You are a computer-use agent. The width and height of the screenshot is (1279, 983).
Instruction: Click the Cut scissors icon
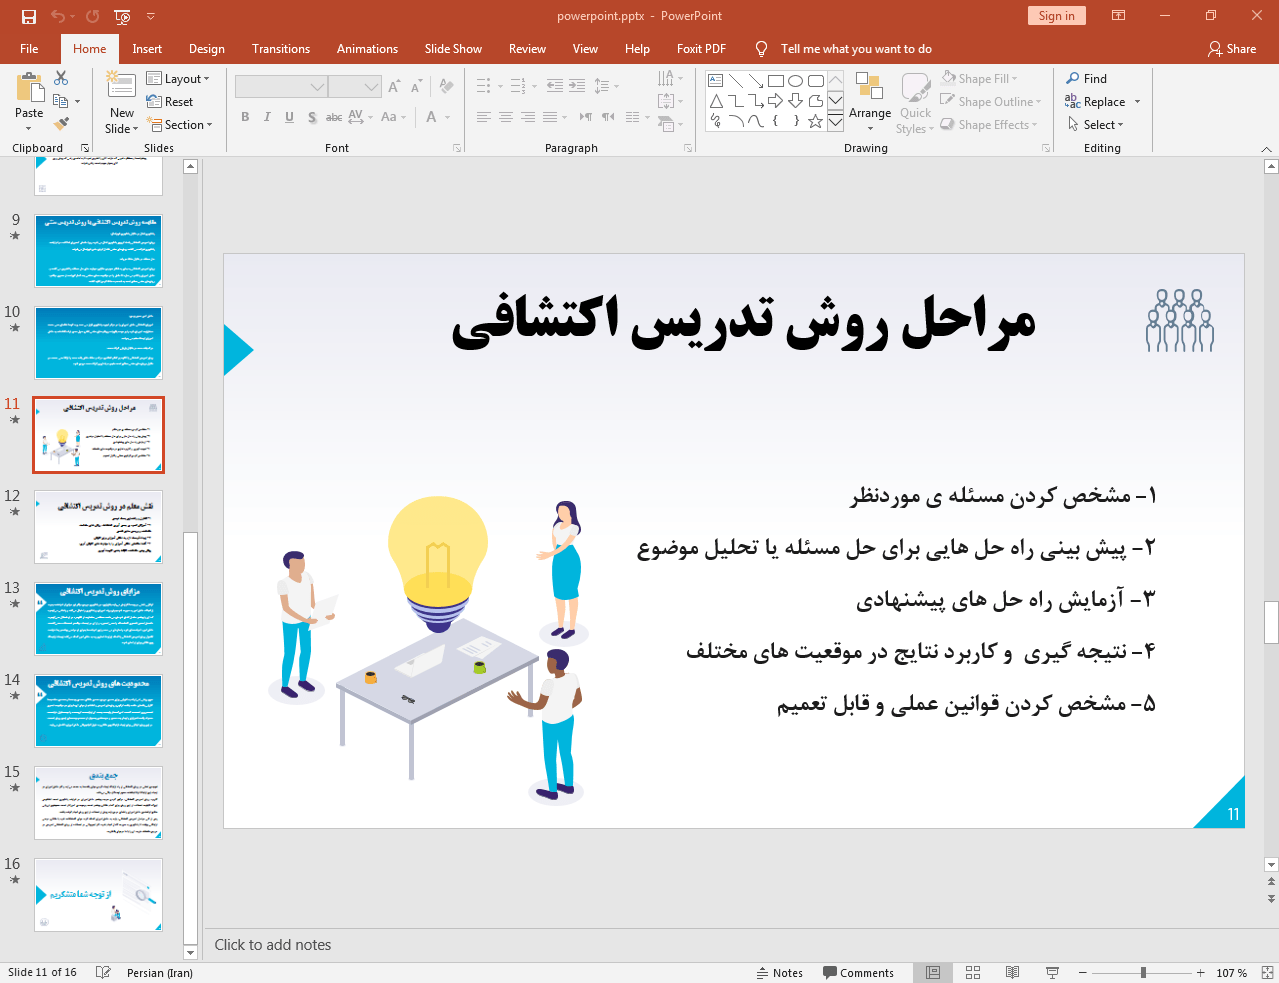pos(61,78)
